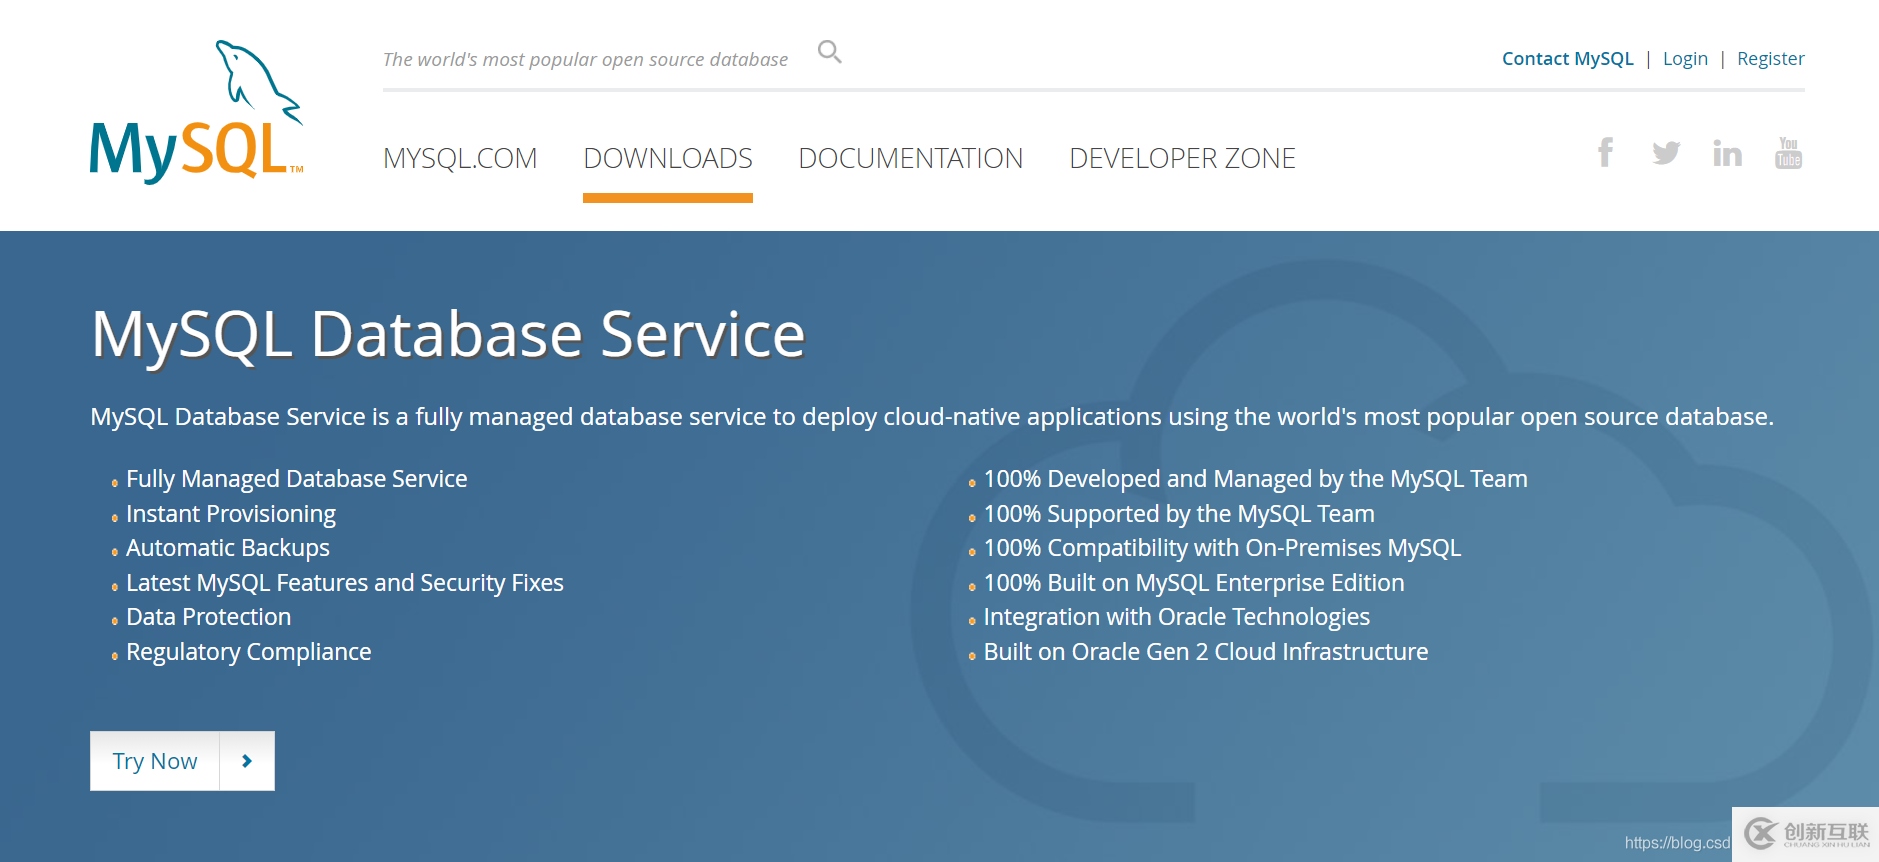Click the Try Now button
Viewport: 1879px width, 862px height.
(x=155, y=761)
